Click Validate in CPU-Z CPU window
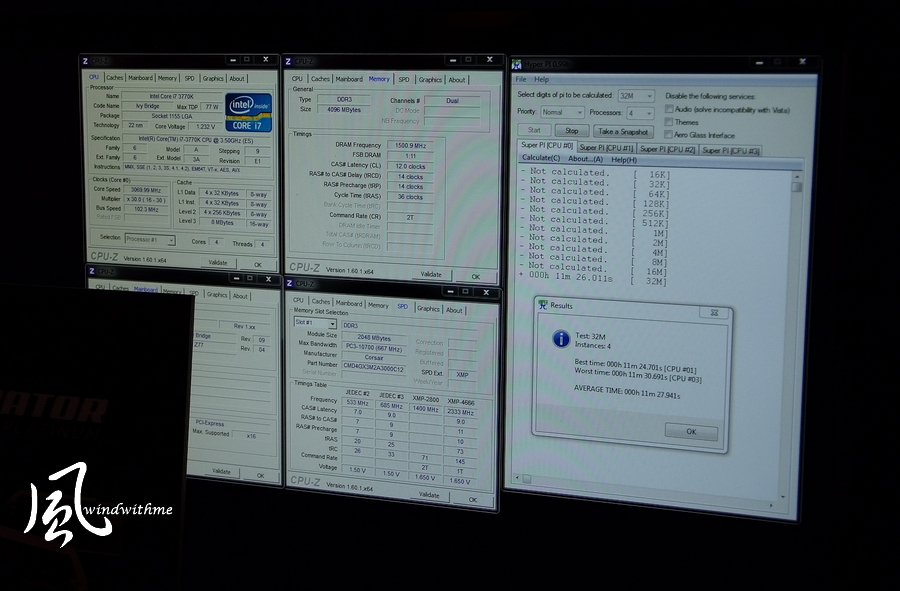Image resolution: width=900 pixels, height=591 pixels. point(218,262)
